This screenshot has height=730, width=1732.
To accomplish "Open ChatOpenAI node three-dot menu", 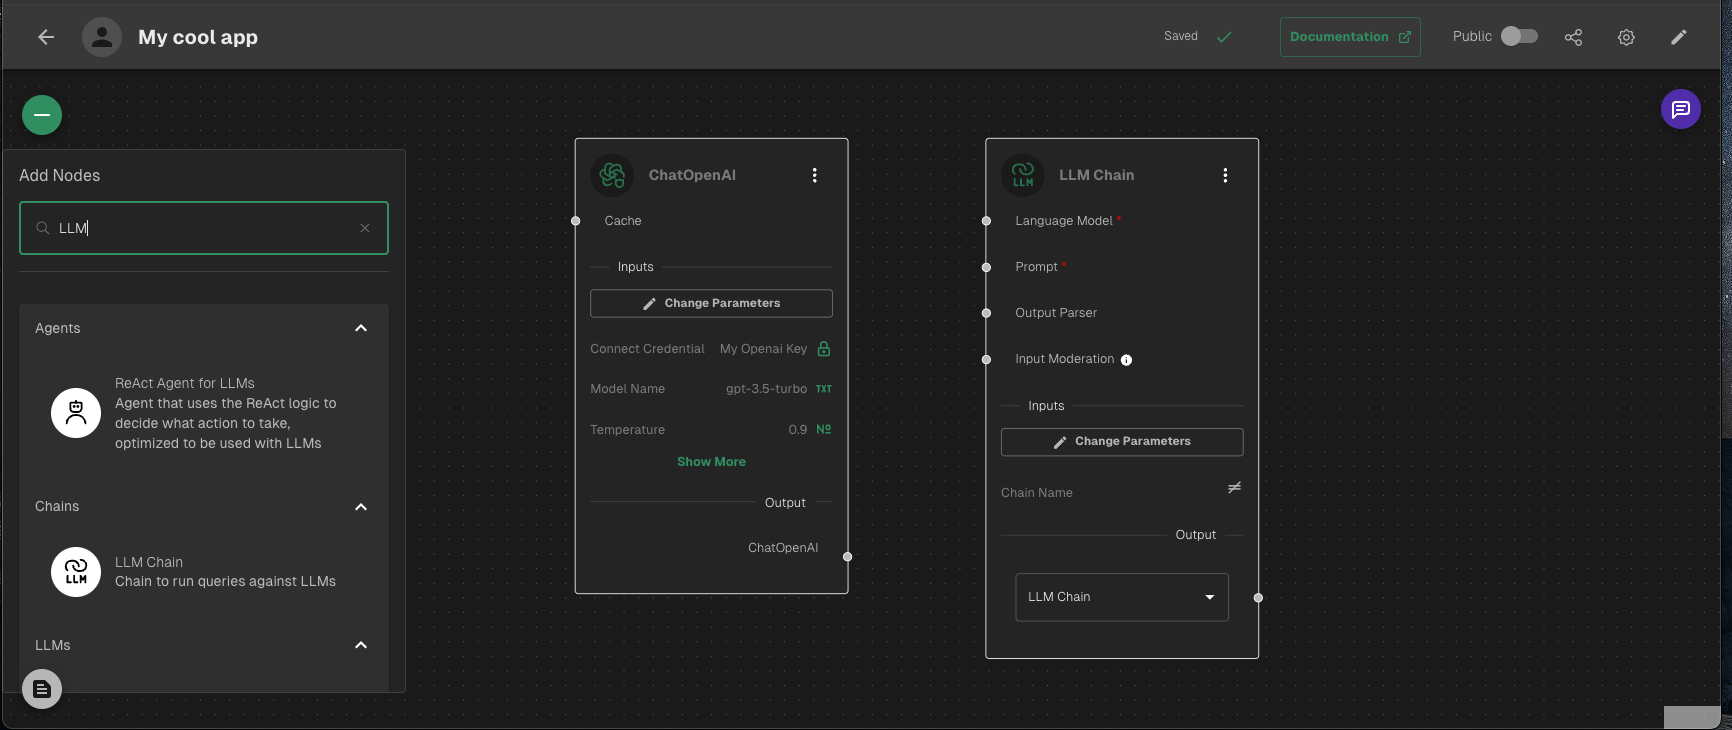I will pyautogui.click(x=814, y=175).
